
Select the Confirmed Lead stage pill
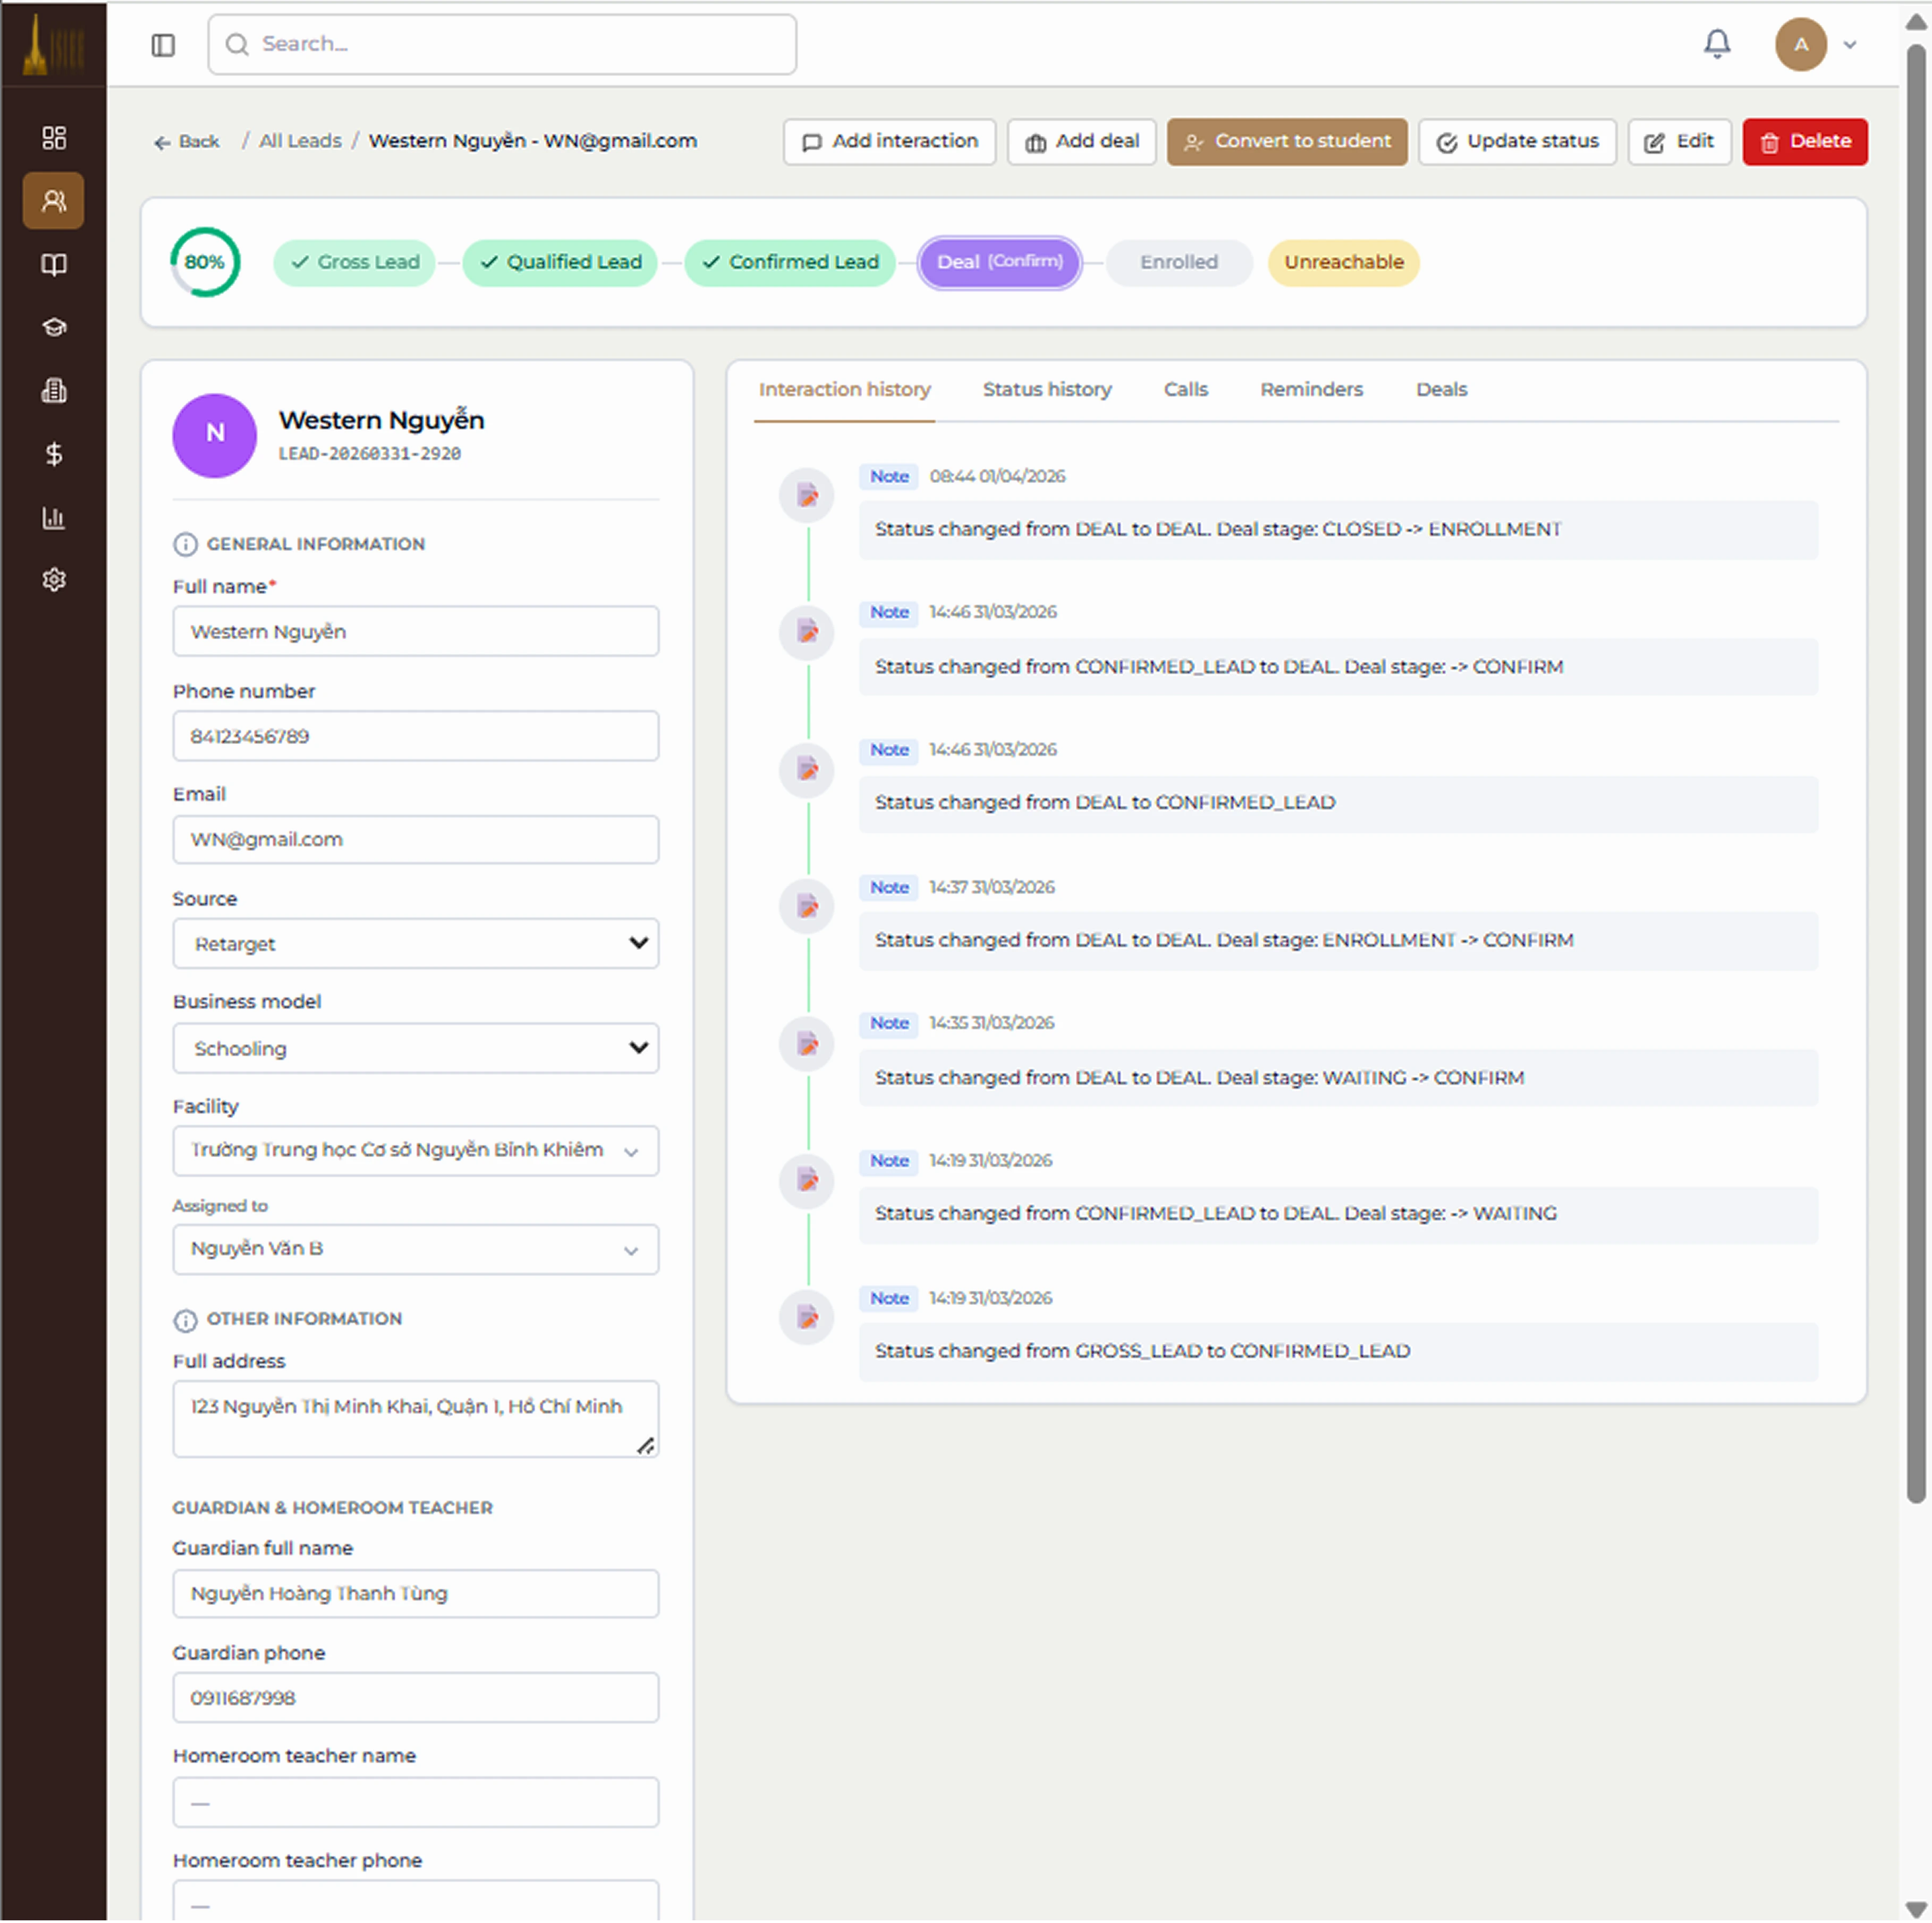[790, 263]
